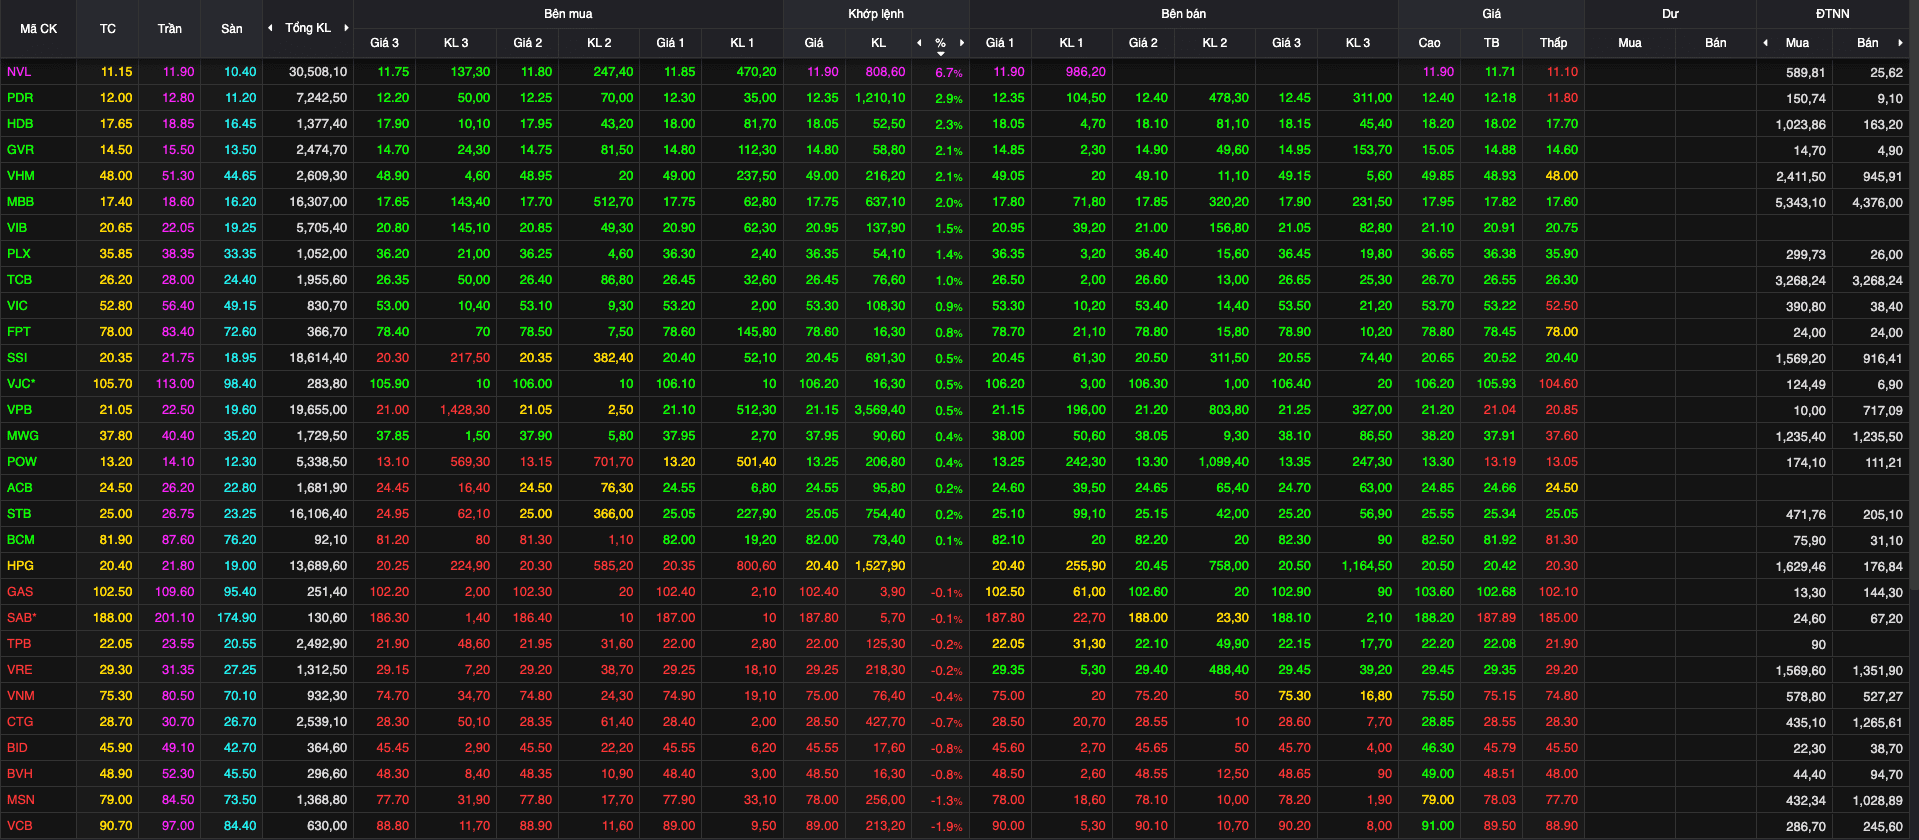This screenshot has width=1919, height=840.
Task: Open the VCB ticker symbol
Action: [20, 826]
